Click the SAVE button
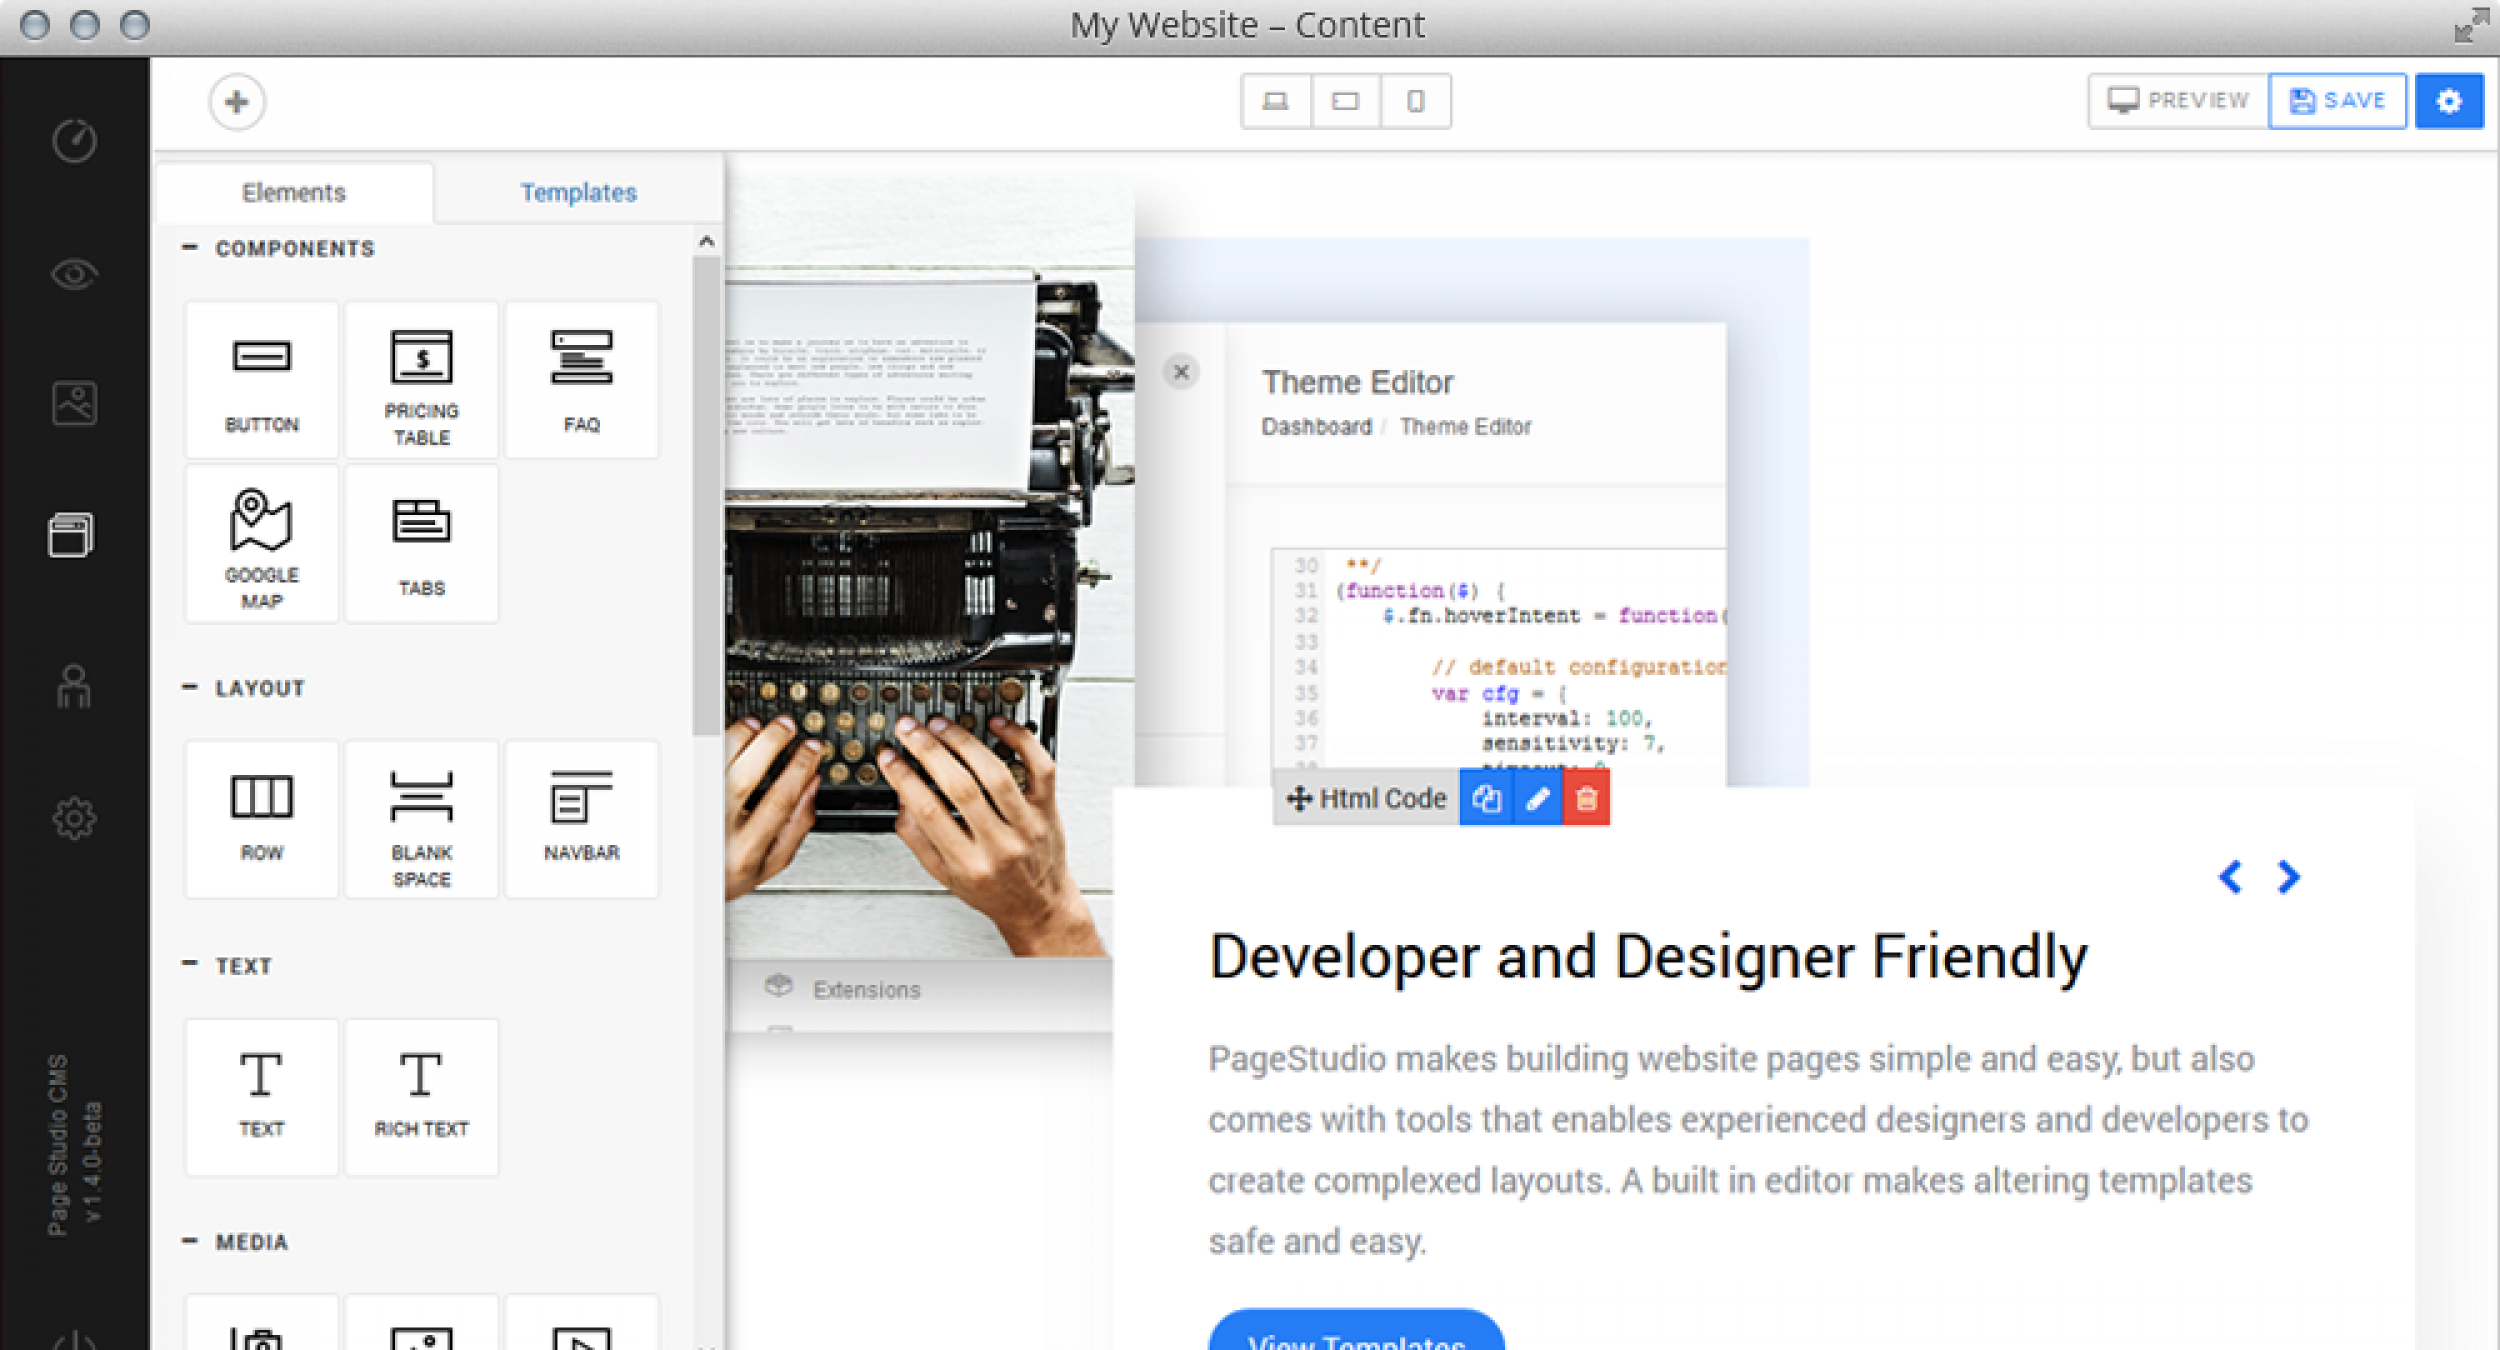This screenshot has height=1350, width=2500. tap(2338, 101)
